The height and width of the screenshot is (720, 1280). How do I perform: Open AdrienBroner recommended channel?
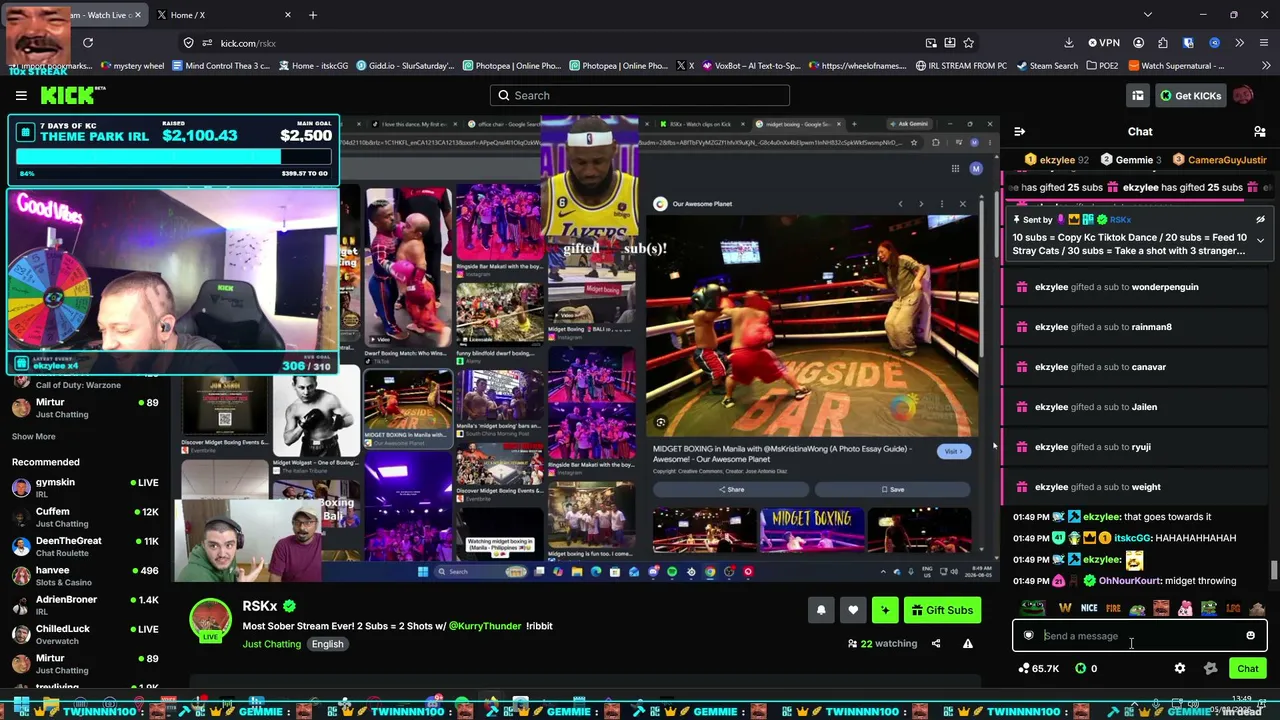tap(85, 605)
